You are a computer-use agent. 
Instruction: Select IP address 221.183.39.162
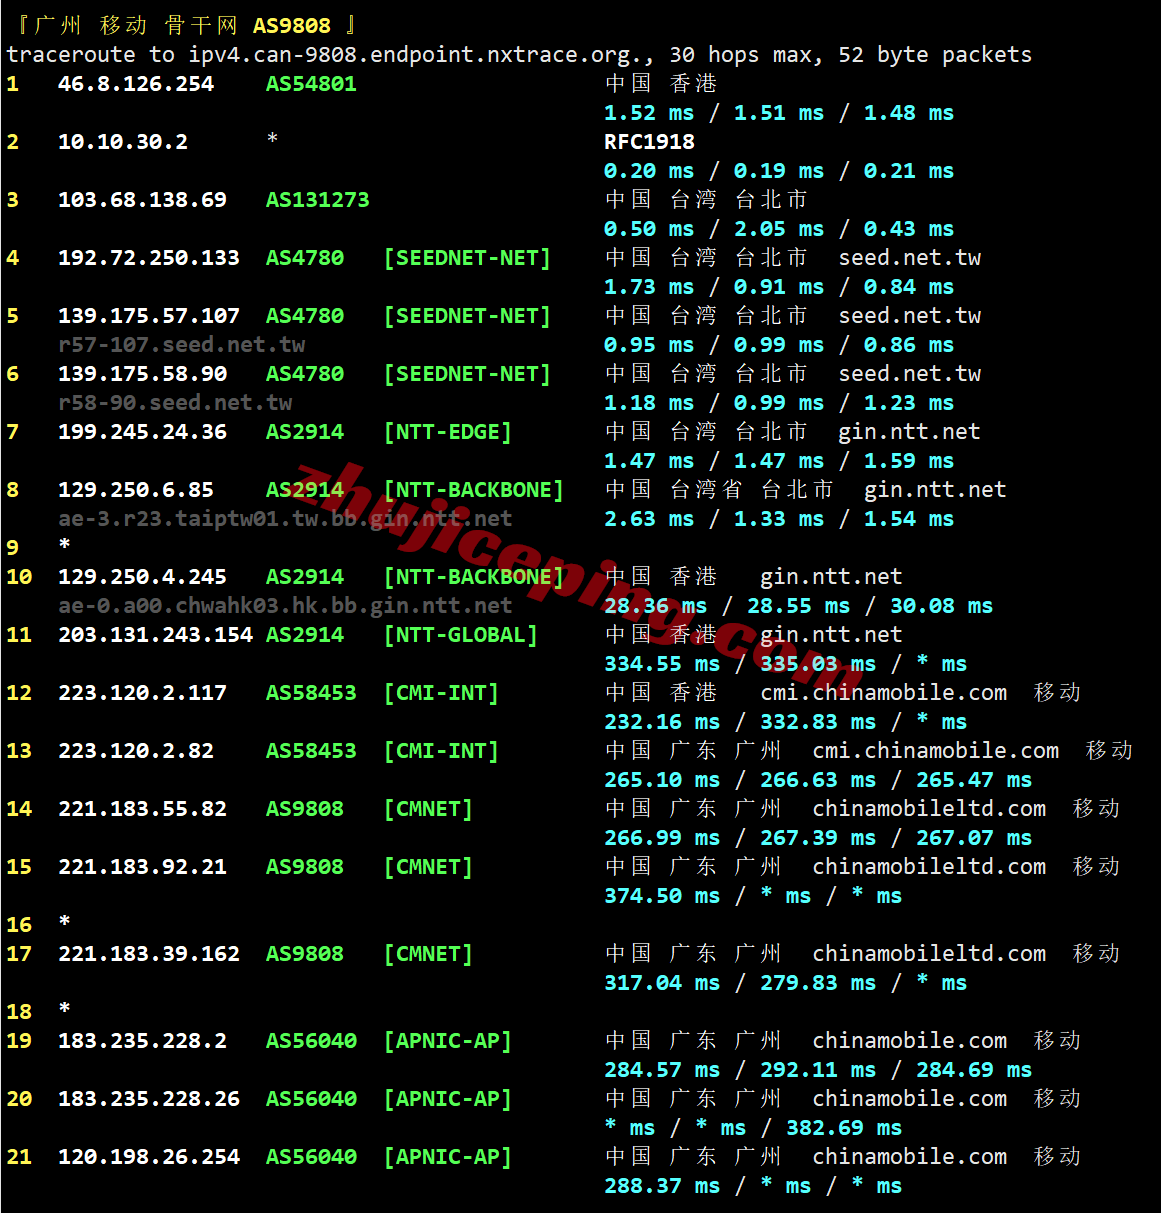(x=149, y=954)
